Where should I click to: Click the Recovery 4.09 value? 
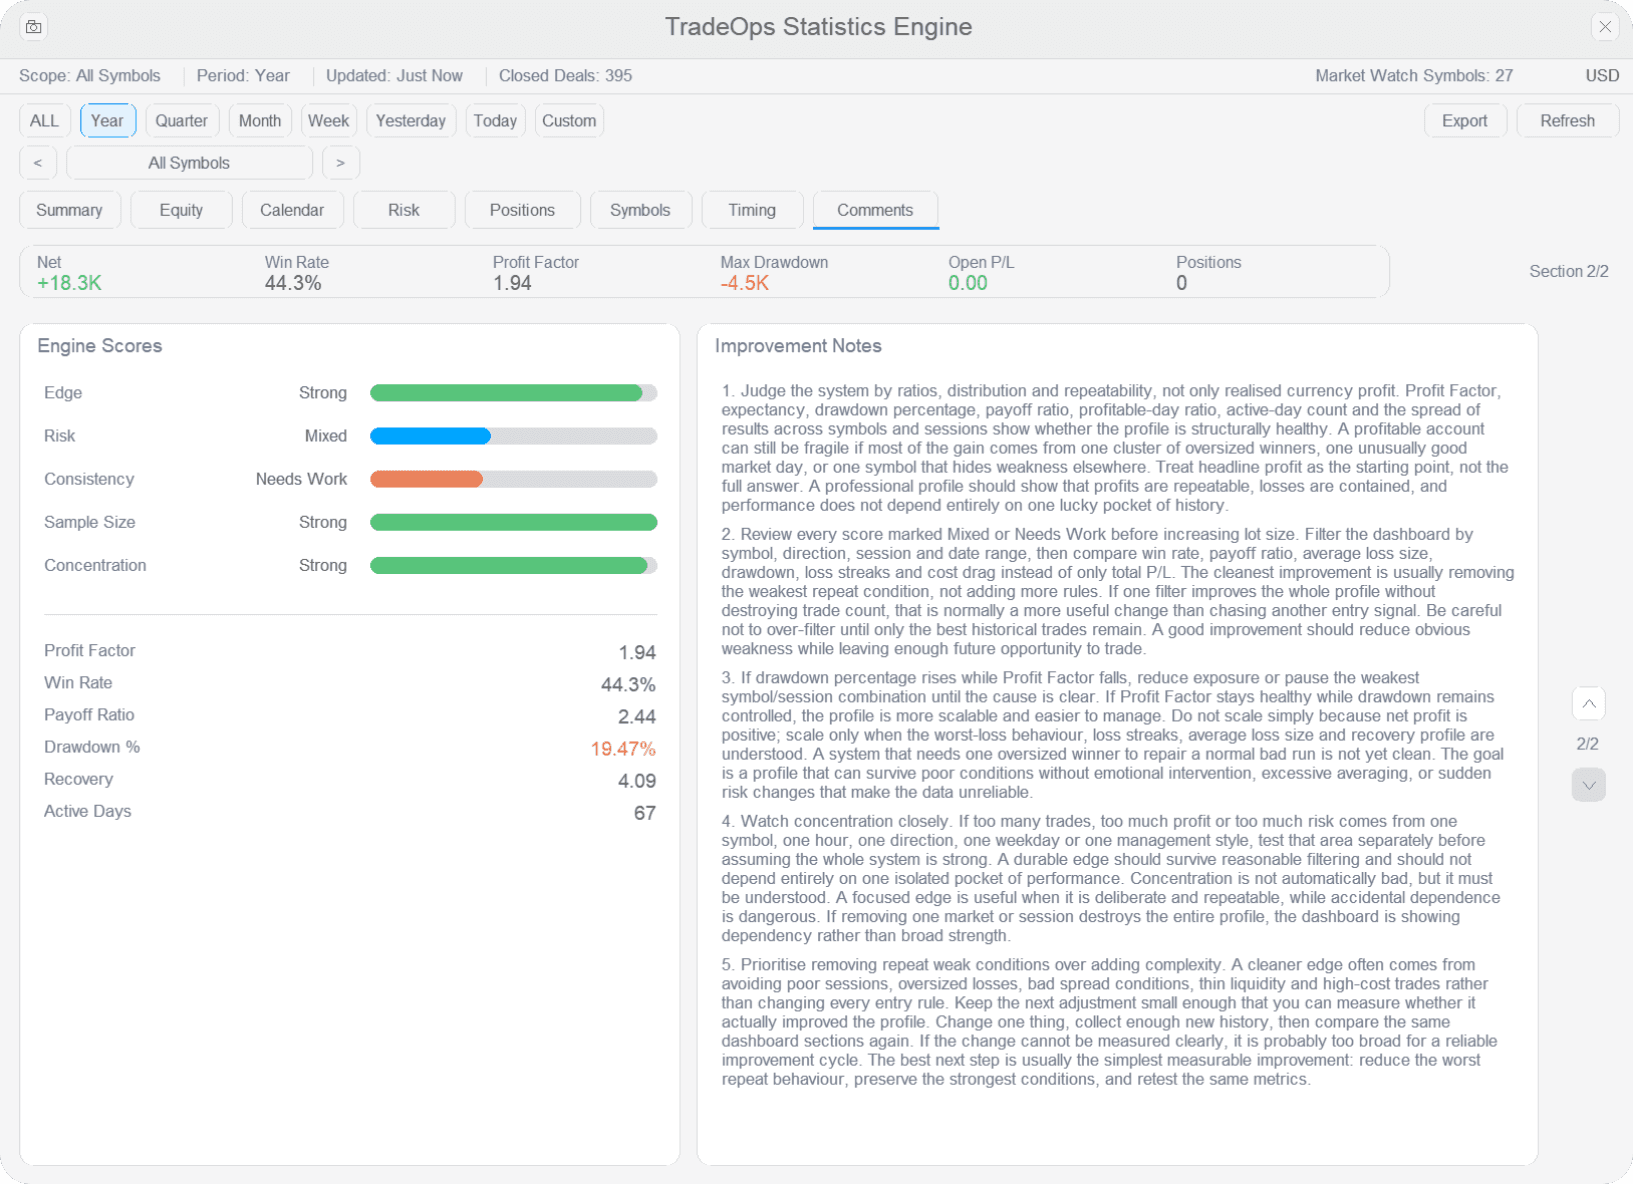click(637, 781)
